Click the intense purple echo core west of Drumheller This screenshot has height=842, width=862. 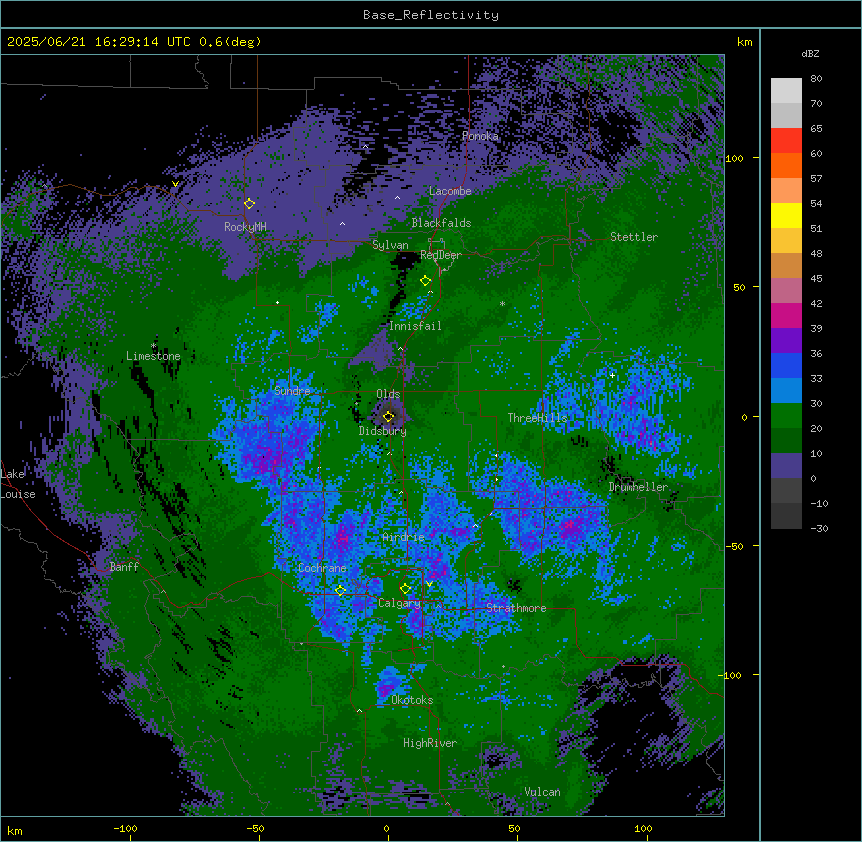[x=570, y=527]
